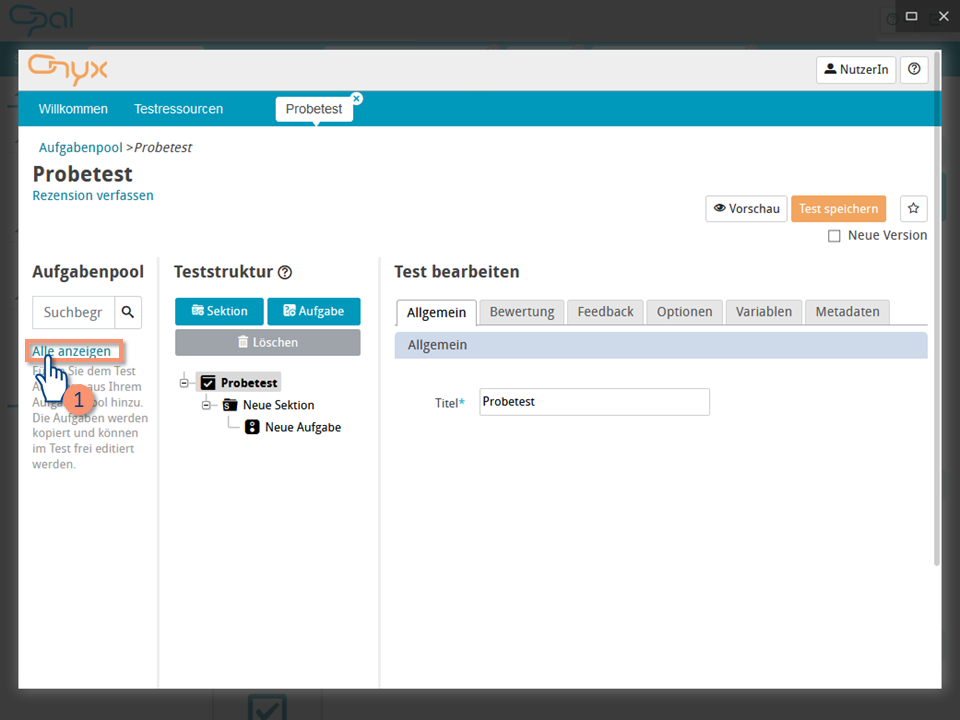Image resolution: width=960 pixels, height=720 pixels.
Task: Switch to the Bewertung tab
Action: 521,312
